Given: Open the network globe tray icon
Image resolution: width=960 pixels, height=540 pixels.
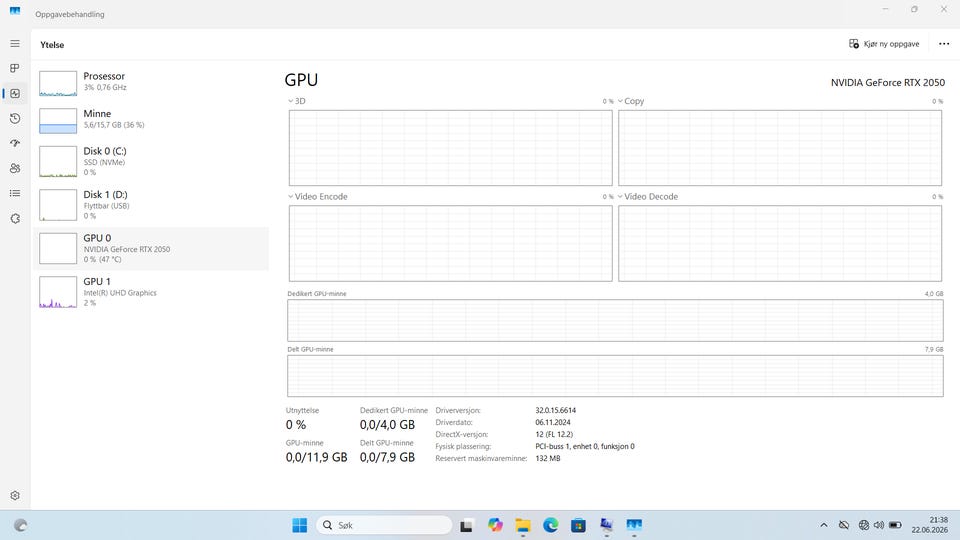Looking at the screenshot, I should pos(864,525).
